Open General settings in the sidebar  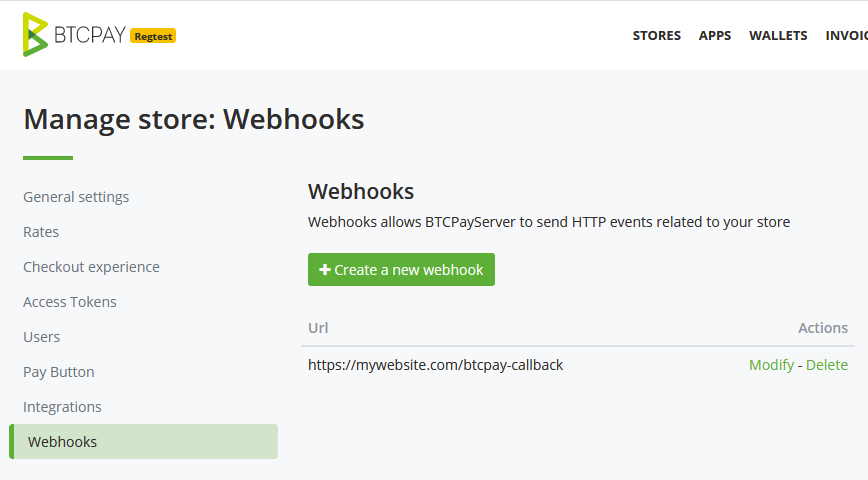point(76,197)
